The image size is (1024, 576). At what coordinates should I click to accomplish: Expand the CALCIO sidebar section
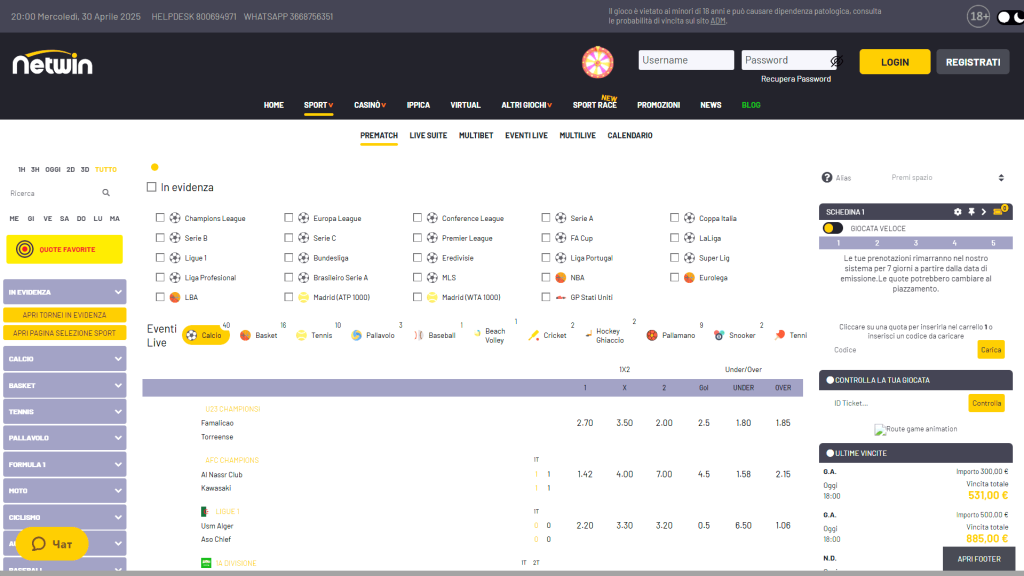coord(64,358)
